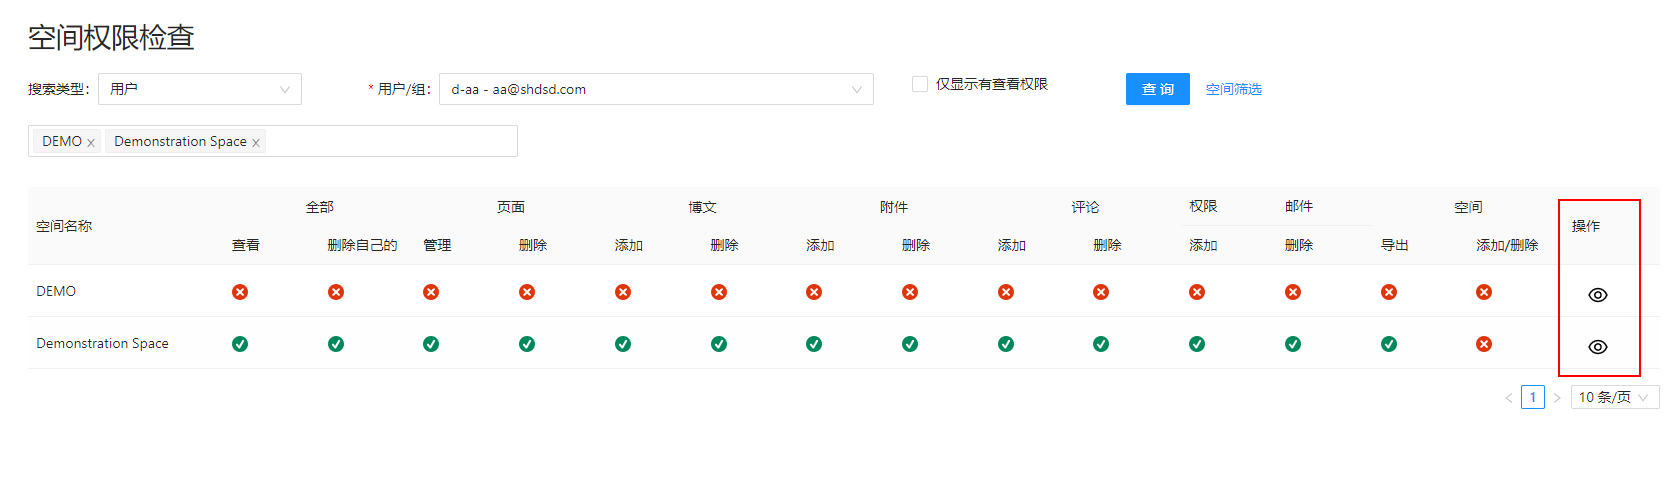The width and height of the screenshot is (1671, 499).
Task: Click red X under 查看 for DEMO
Action: (240, 292)
